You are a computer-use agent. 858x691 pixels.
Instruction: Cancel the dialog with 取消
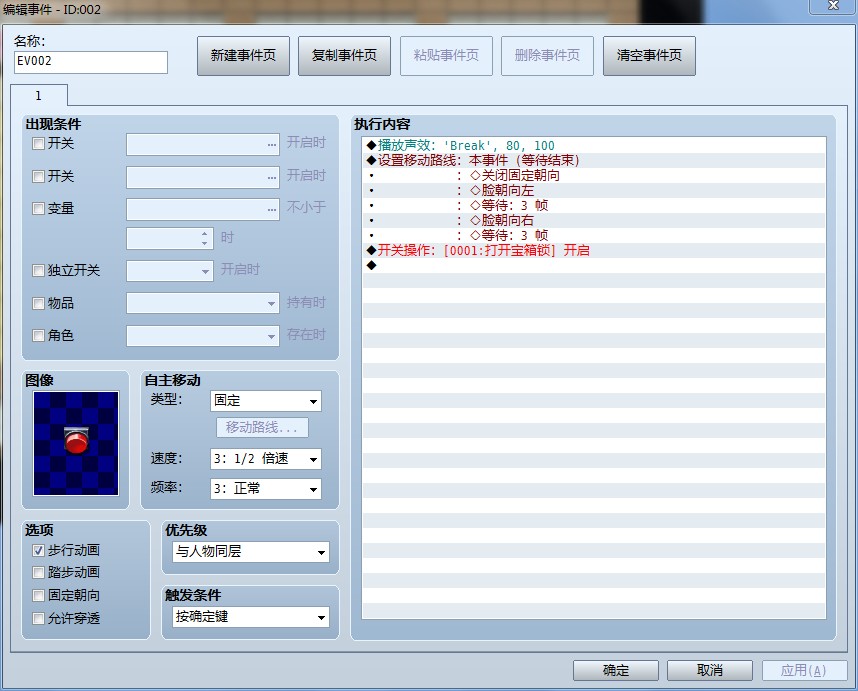click(x=709, y=670)
